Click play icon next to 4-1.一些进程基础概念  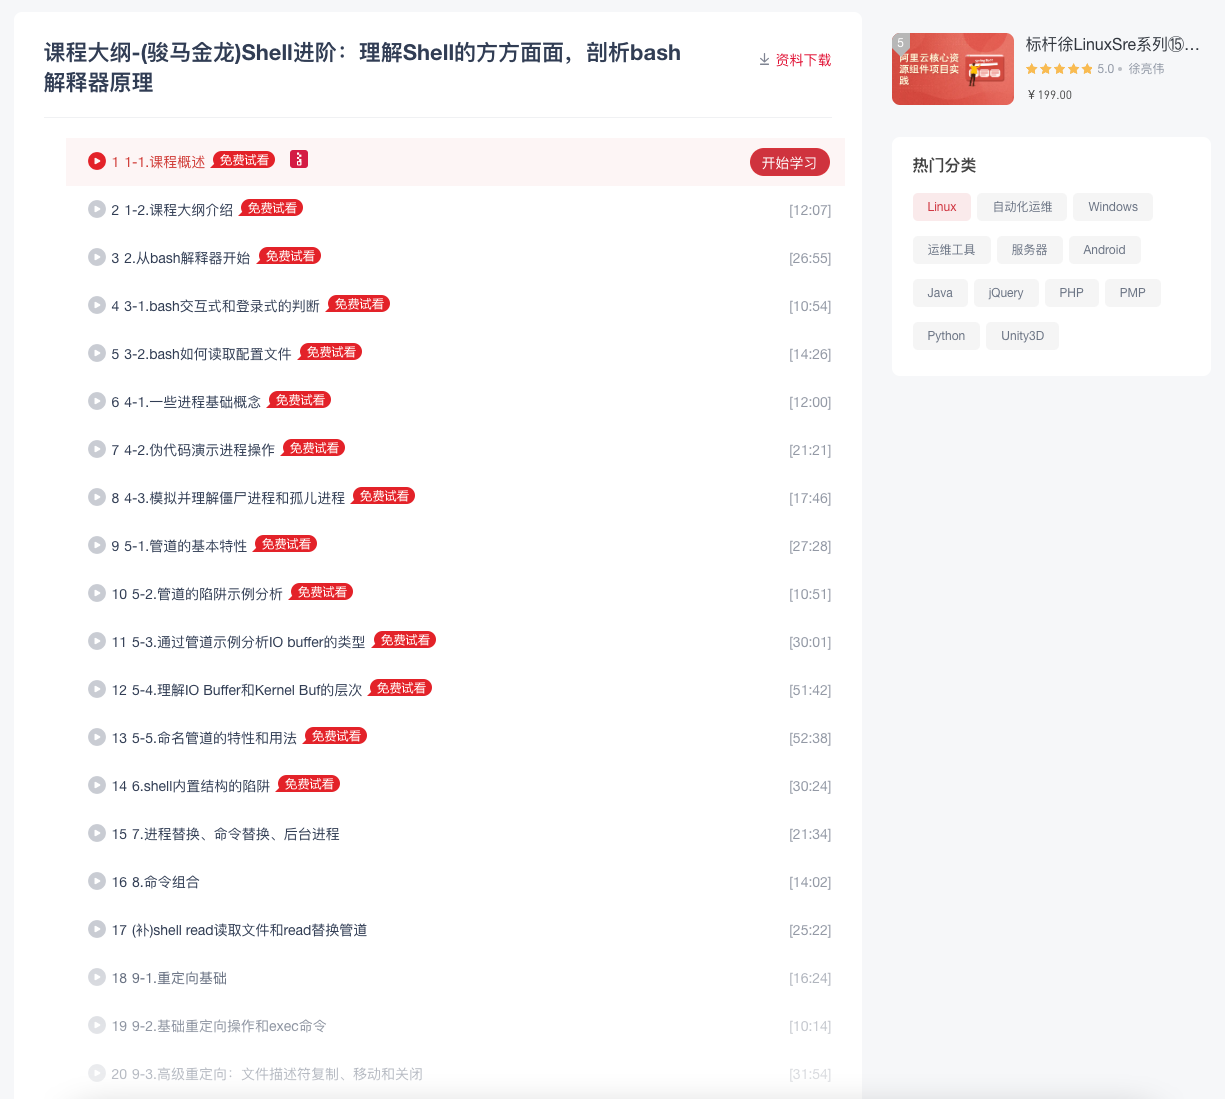click(97, 401)
